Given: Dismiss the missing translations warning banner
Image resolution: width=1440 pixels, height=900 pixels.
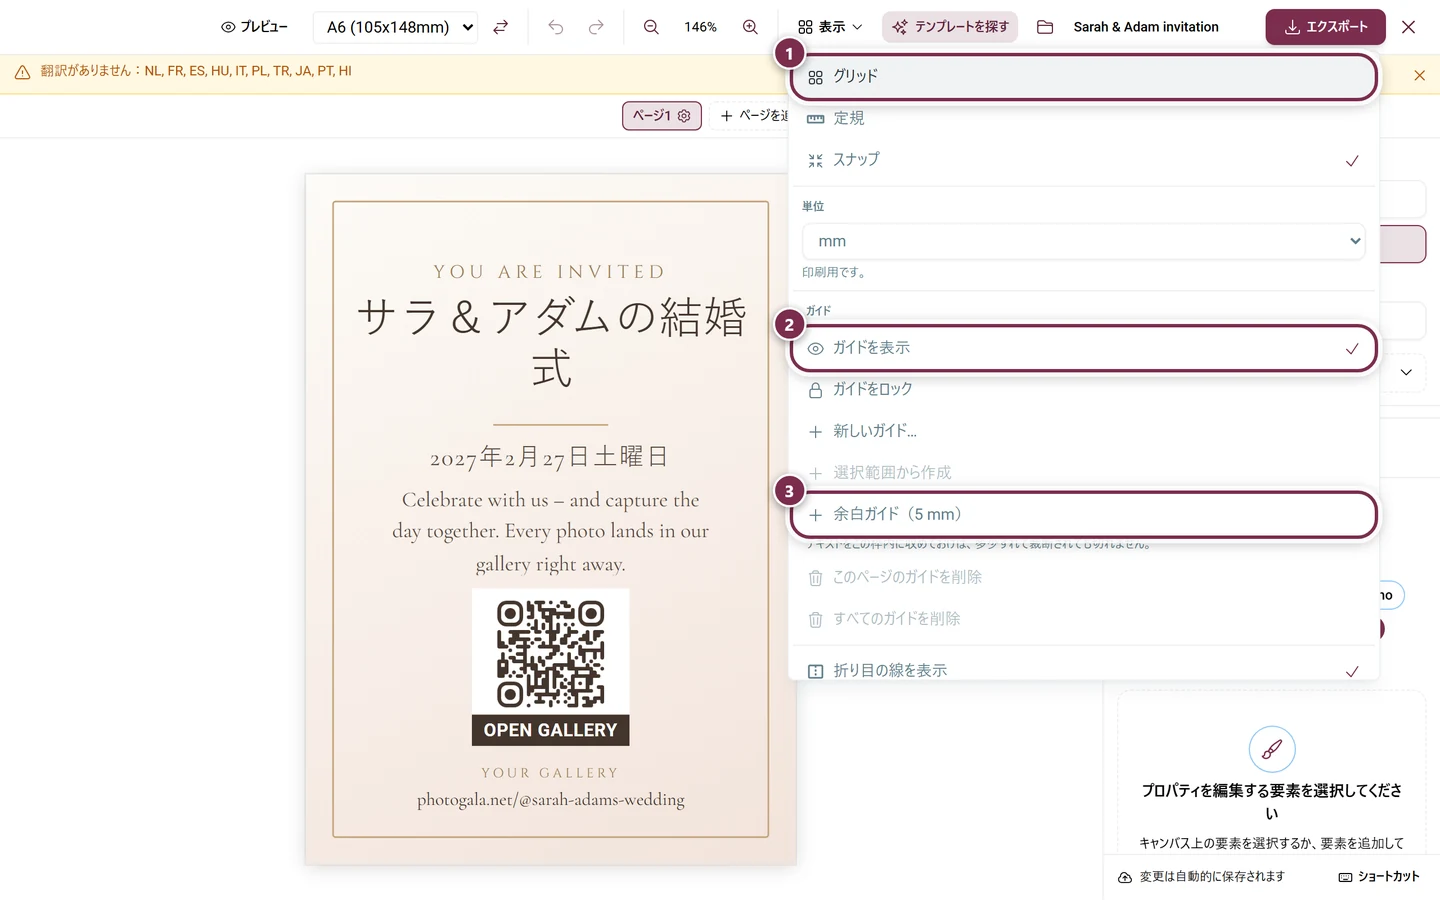Looking at the screenshot, I should coord(1419,75).
